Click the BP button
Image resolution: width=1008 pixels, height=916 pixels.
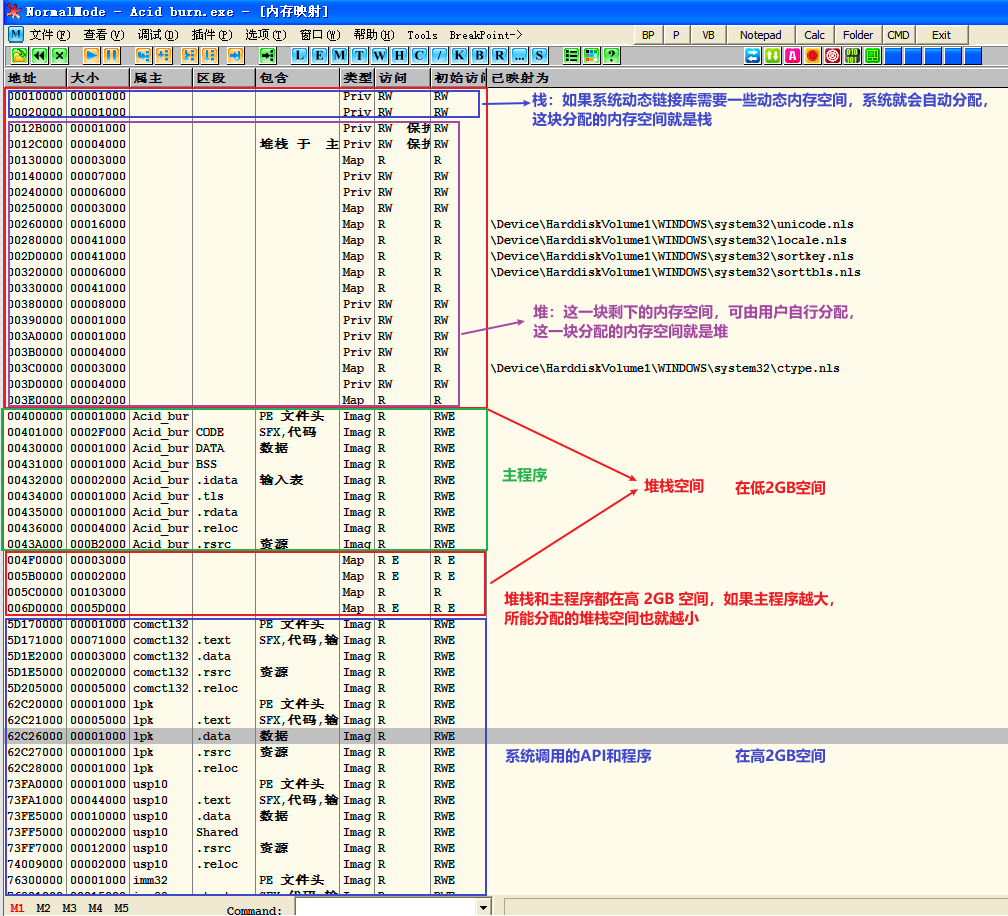click(x=648, y=35)
